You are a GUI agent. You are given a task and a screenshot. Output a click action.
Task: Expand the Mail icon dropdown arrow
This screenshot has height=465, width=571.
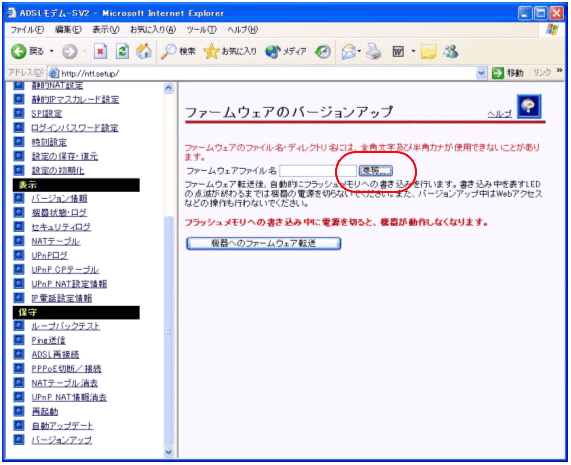click(359, 51)
